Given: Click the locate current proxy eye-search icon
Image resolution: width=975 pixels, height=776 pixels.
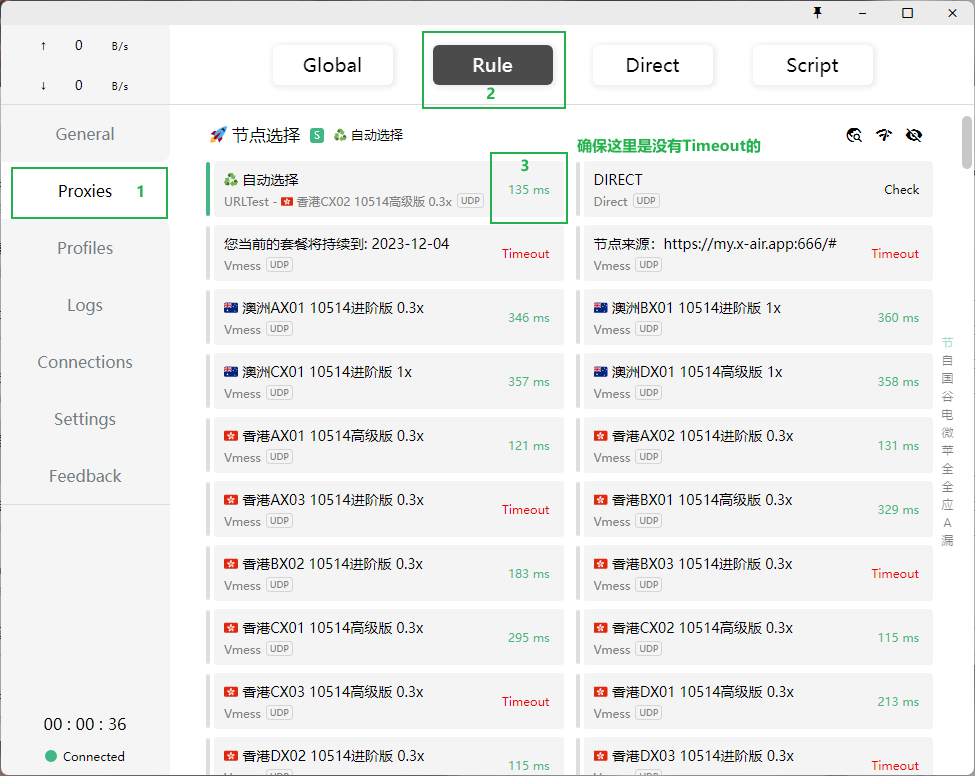Looking at the screenshot, I should click(854, 135).
